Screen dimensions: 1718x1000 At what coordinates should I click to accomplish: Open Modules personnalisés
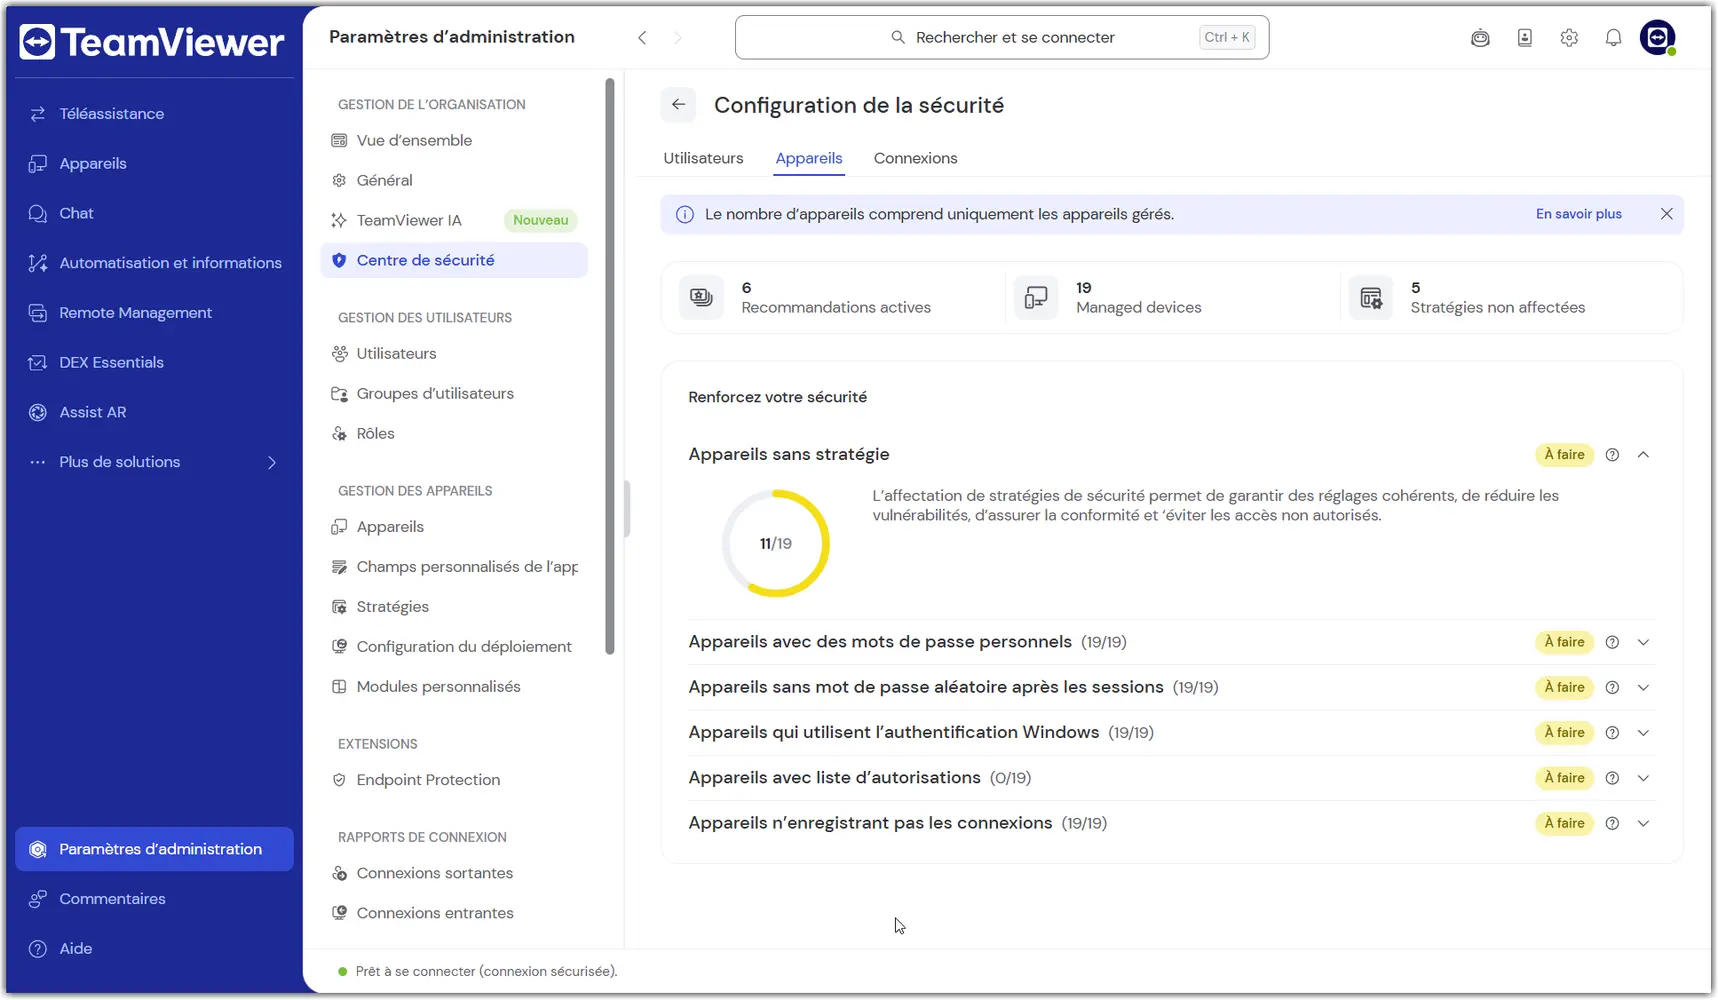point(454,686)
